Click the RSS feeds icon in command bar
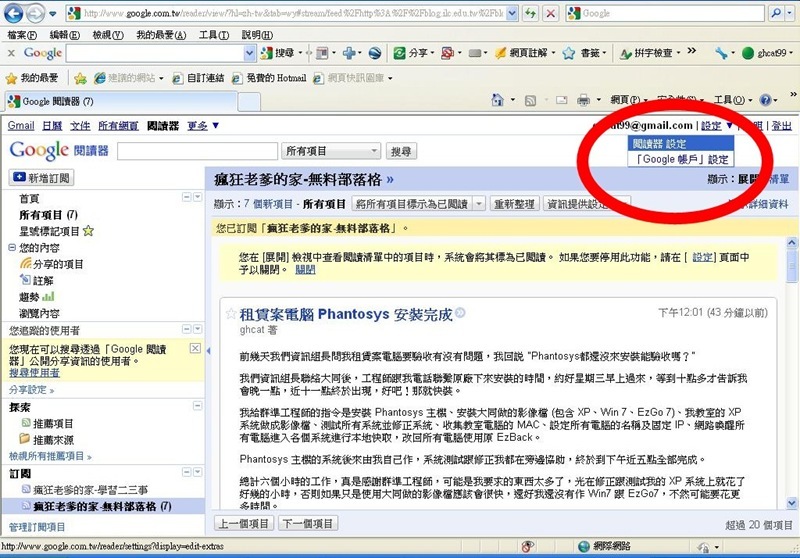 coord(531,100)
